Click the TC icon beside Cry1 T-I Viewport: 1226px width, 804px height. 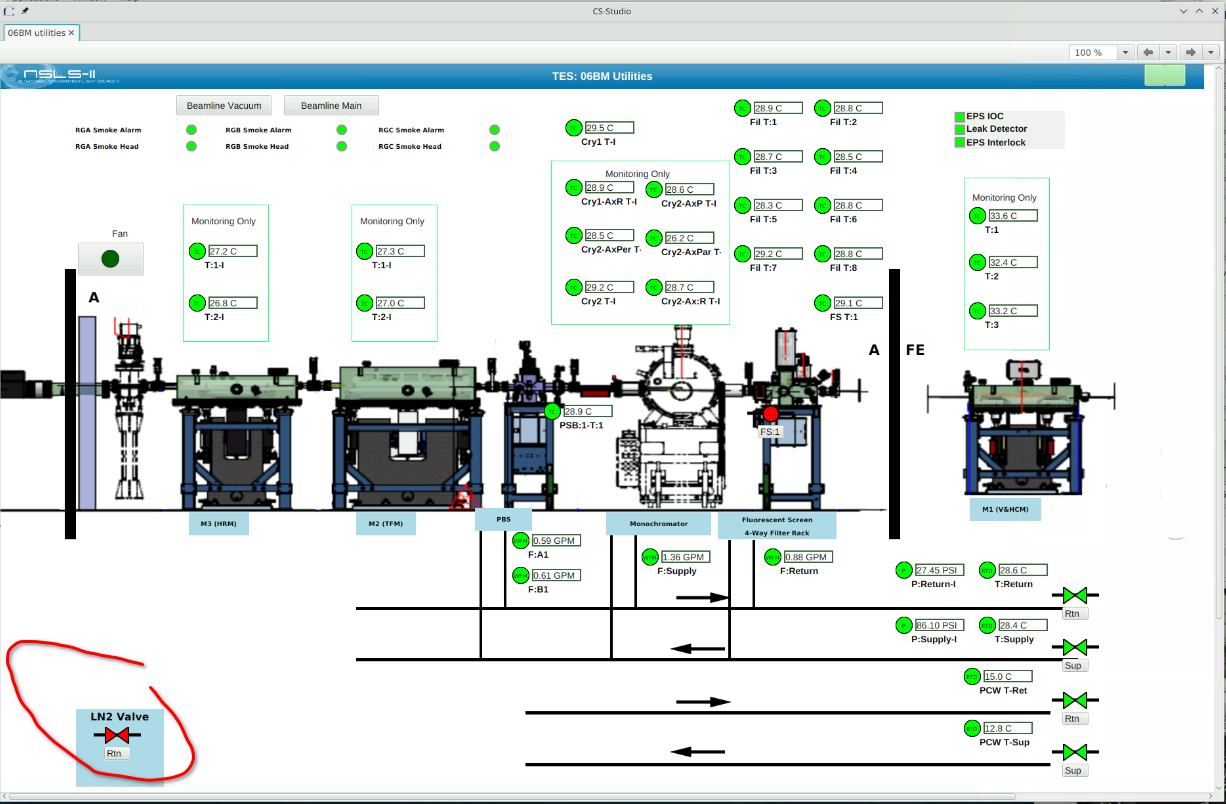click(573, 127)
